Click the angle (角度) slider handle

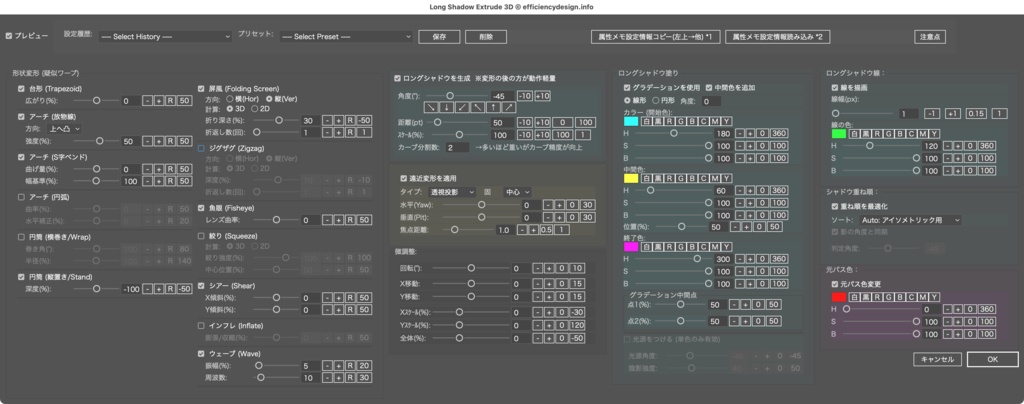tap(449, 96)
